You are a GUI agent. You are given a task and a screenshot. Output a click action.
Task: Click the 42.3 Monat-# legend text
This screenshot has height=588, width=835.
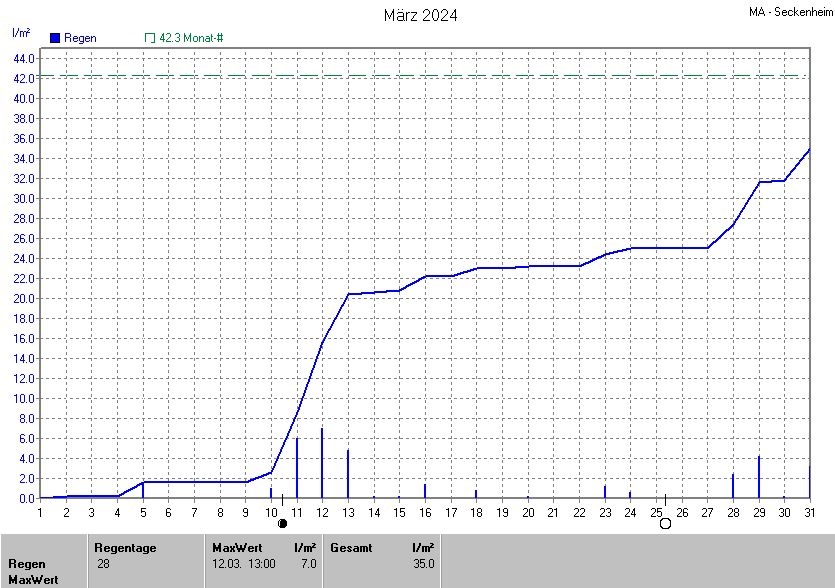[191, 38]
